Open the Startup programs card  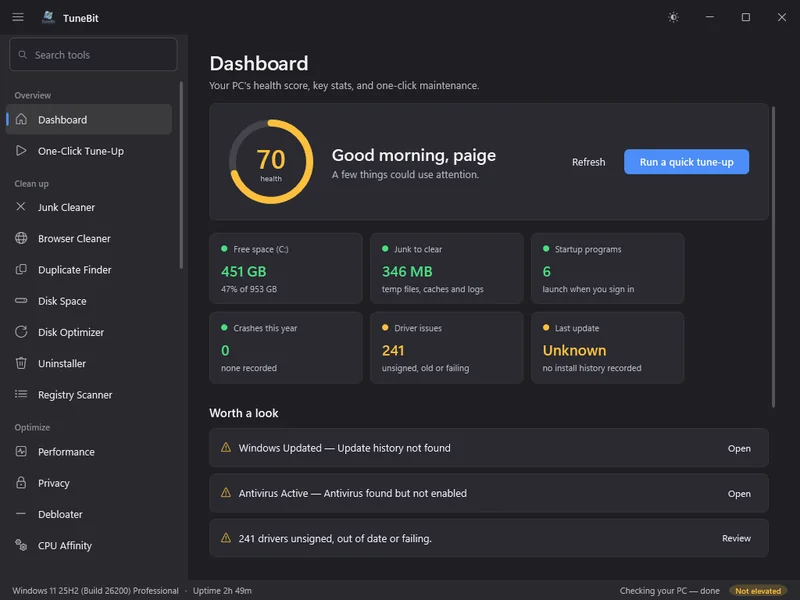(x=607, y=268)
